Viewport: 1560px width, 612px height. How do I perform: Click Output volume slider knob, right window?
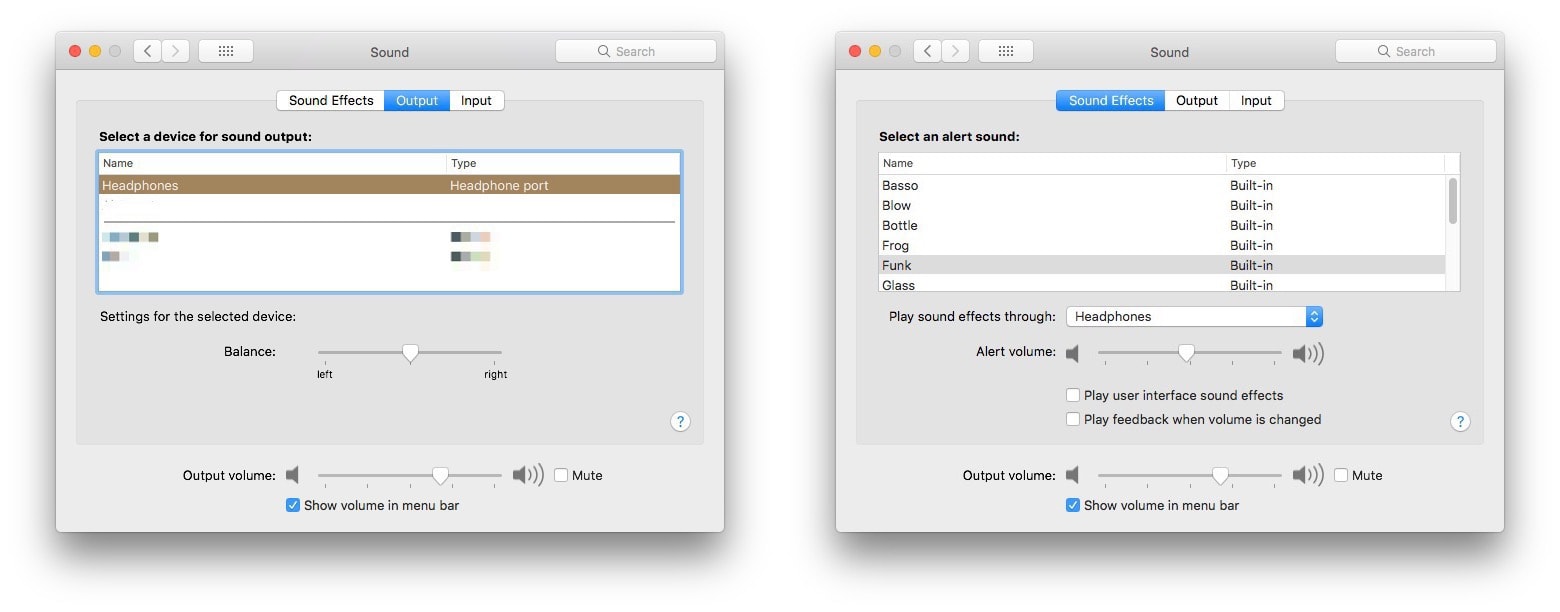coord(1220,476)
